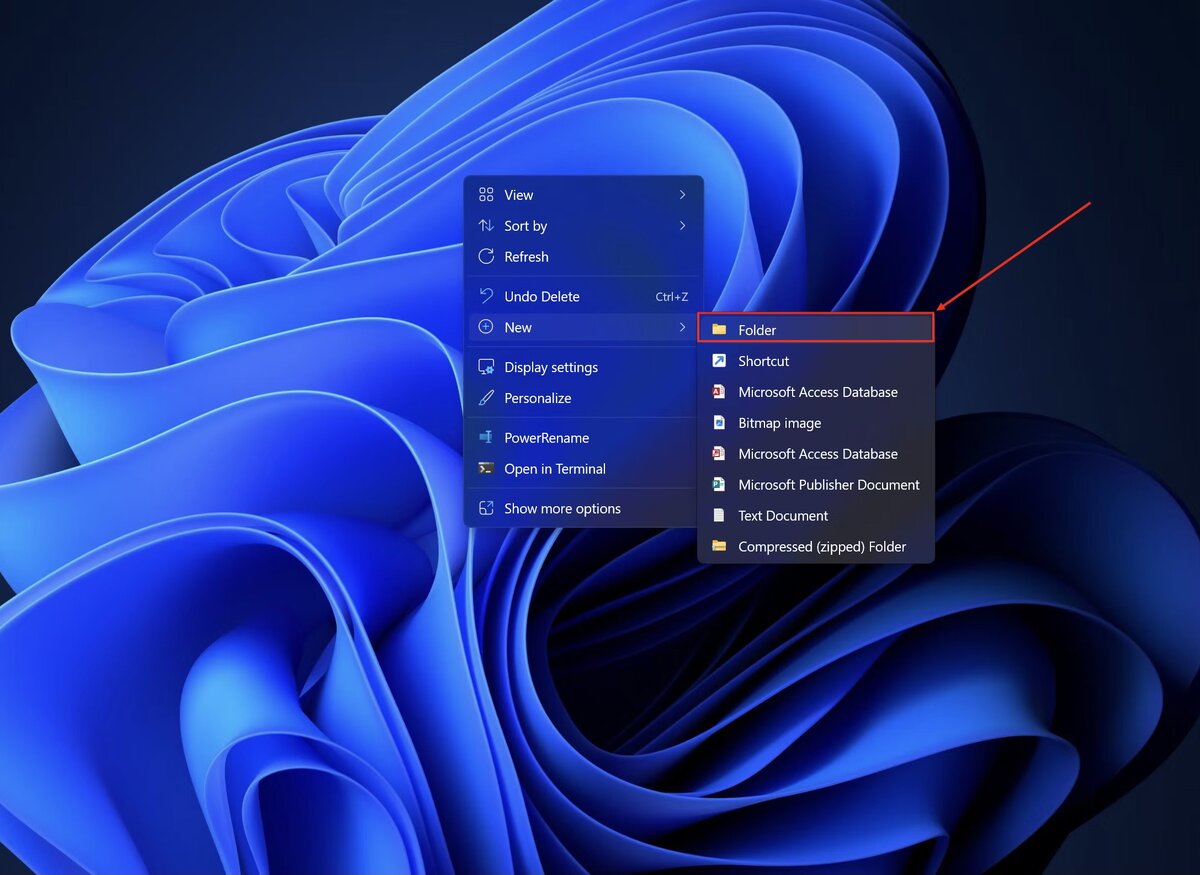Open the Sort by submenu
This screenshot has height=875, width=1200.
pos(583,226)
